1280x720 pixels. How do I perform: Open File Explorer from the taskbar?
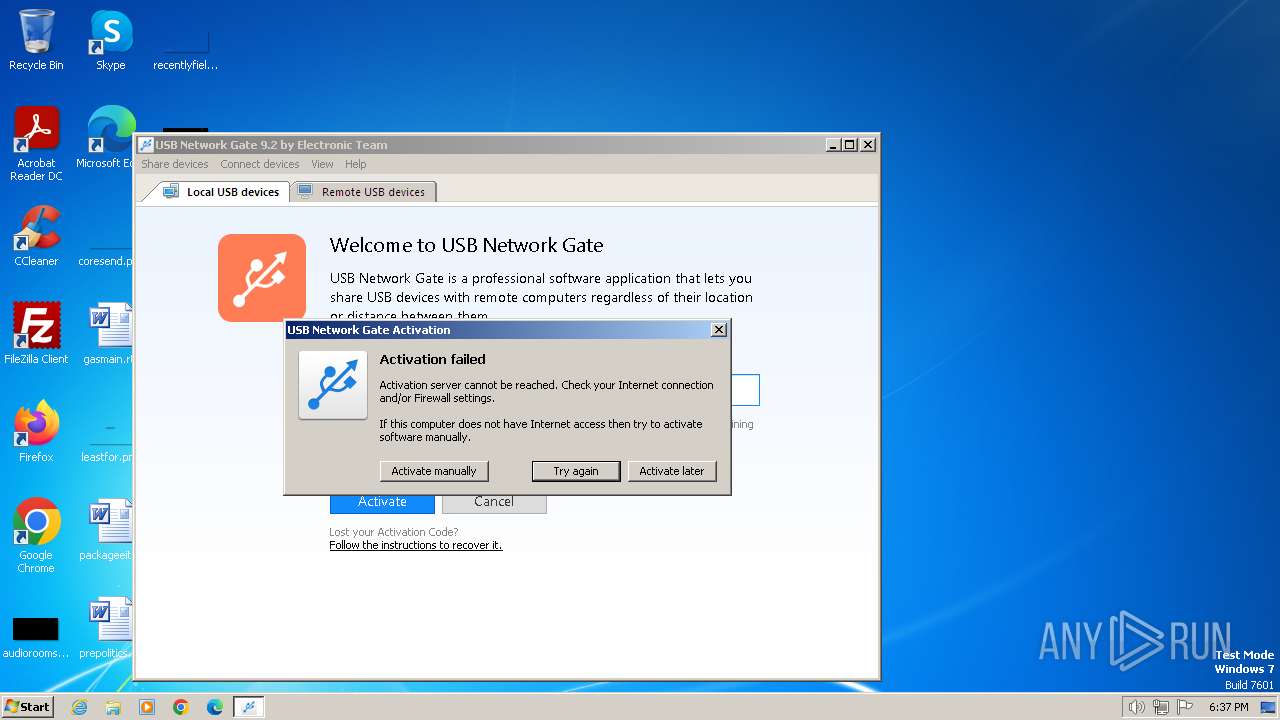pyautogui.click(x=113, y=707)
